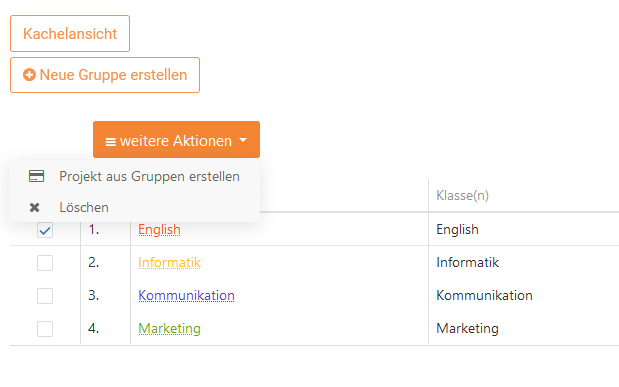Check the Informatik group checkbox
This screenshot has width=619, height=387.
(x=45, y=263)
